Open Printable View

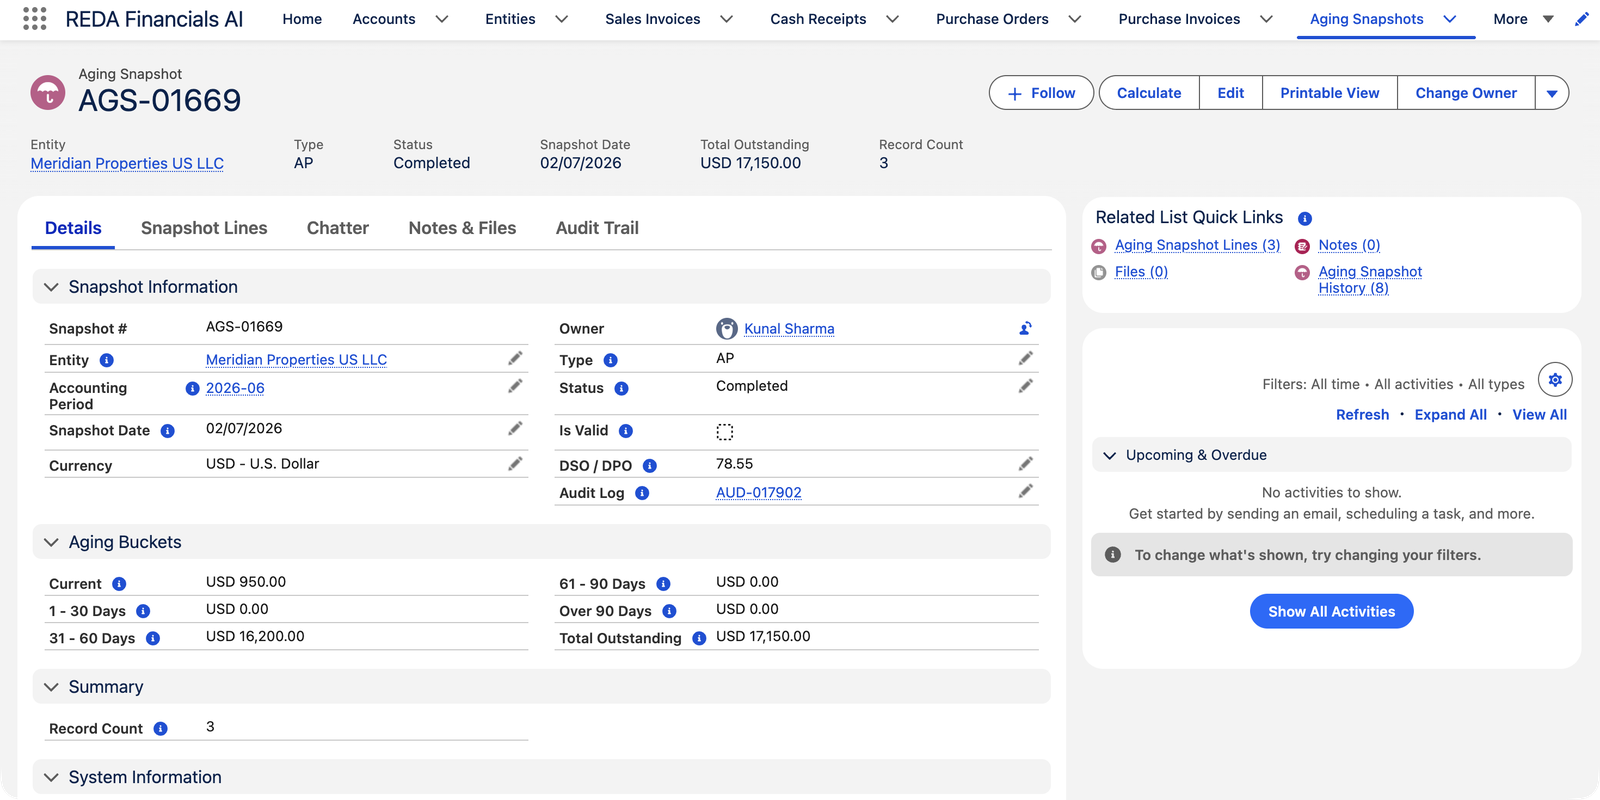click(1329, 93)
